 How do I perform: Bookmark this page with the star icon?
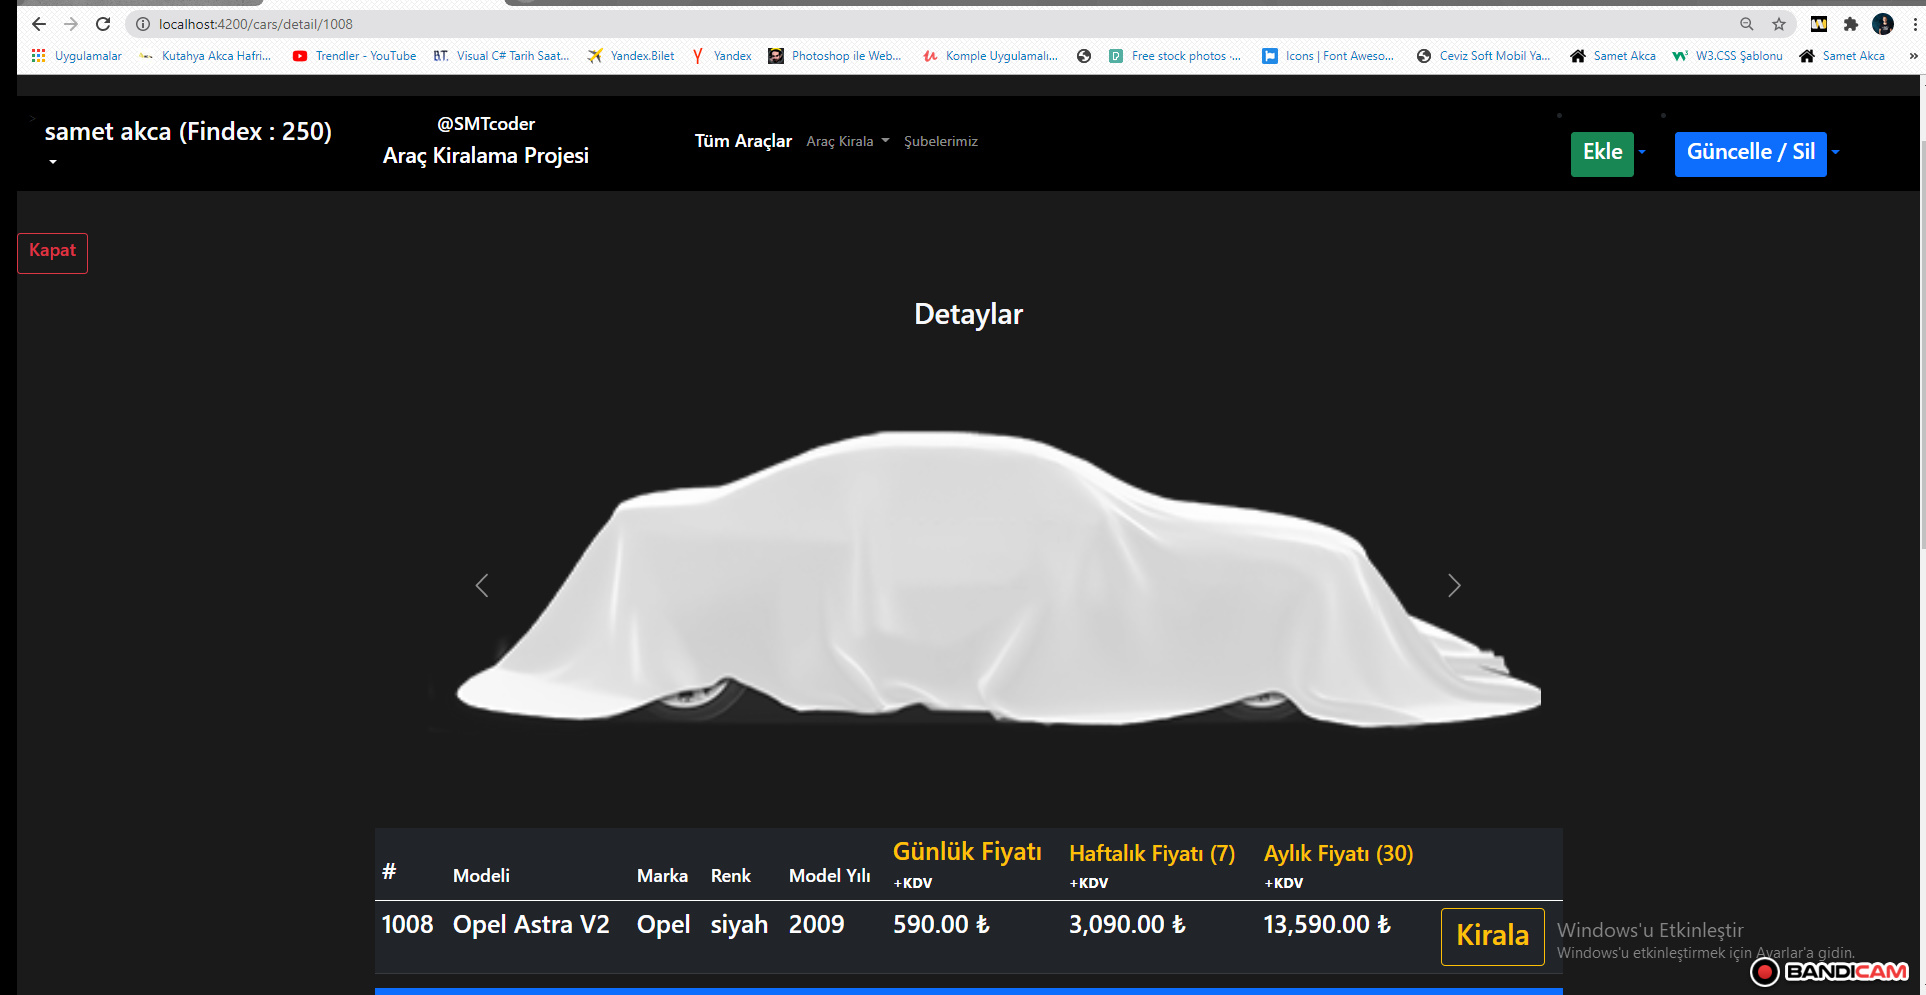point(1778,23)
